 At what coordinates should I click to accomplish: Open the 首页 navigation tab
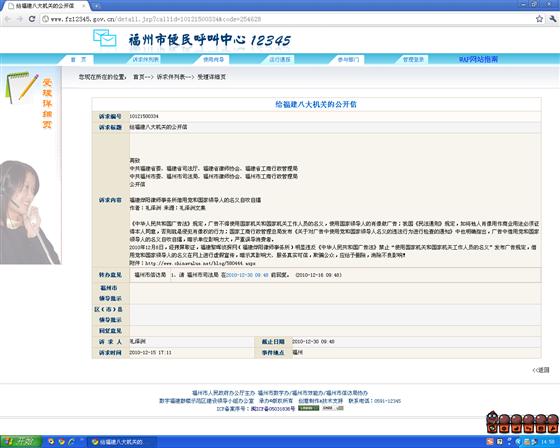tap(79, 59)
